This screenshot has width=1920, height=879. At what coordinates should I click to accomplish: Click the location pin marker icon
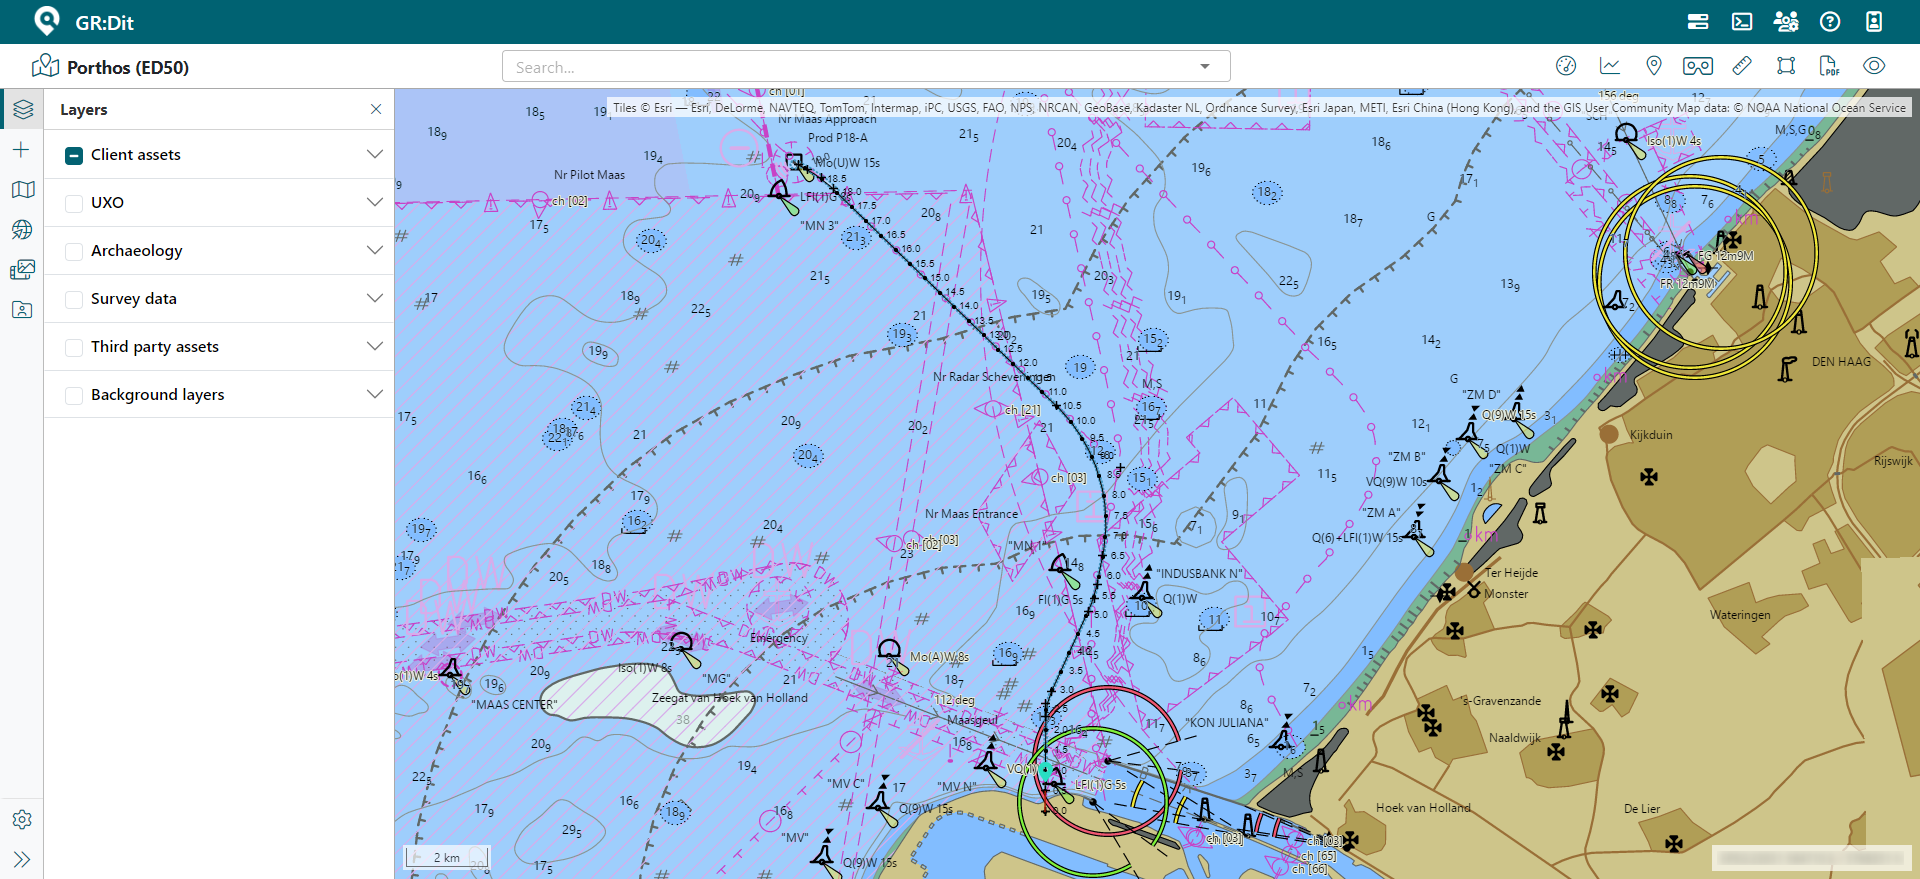pyautogui.click(x=1654, y=66)
